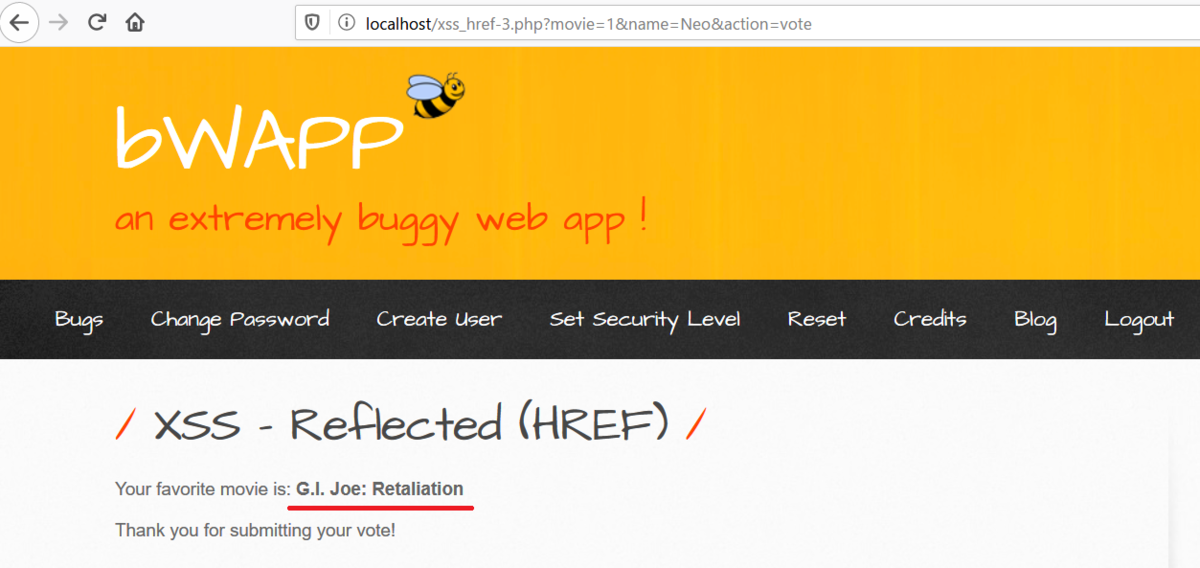Go to the browser home page icon

click(x=135, y=22)
